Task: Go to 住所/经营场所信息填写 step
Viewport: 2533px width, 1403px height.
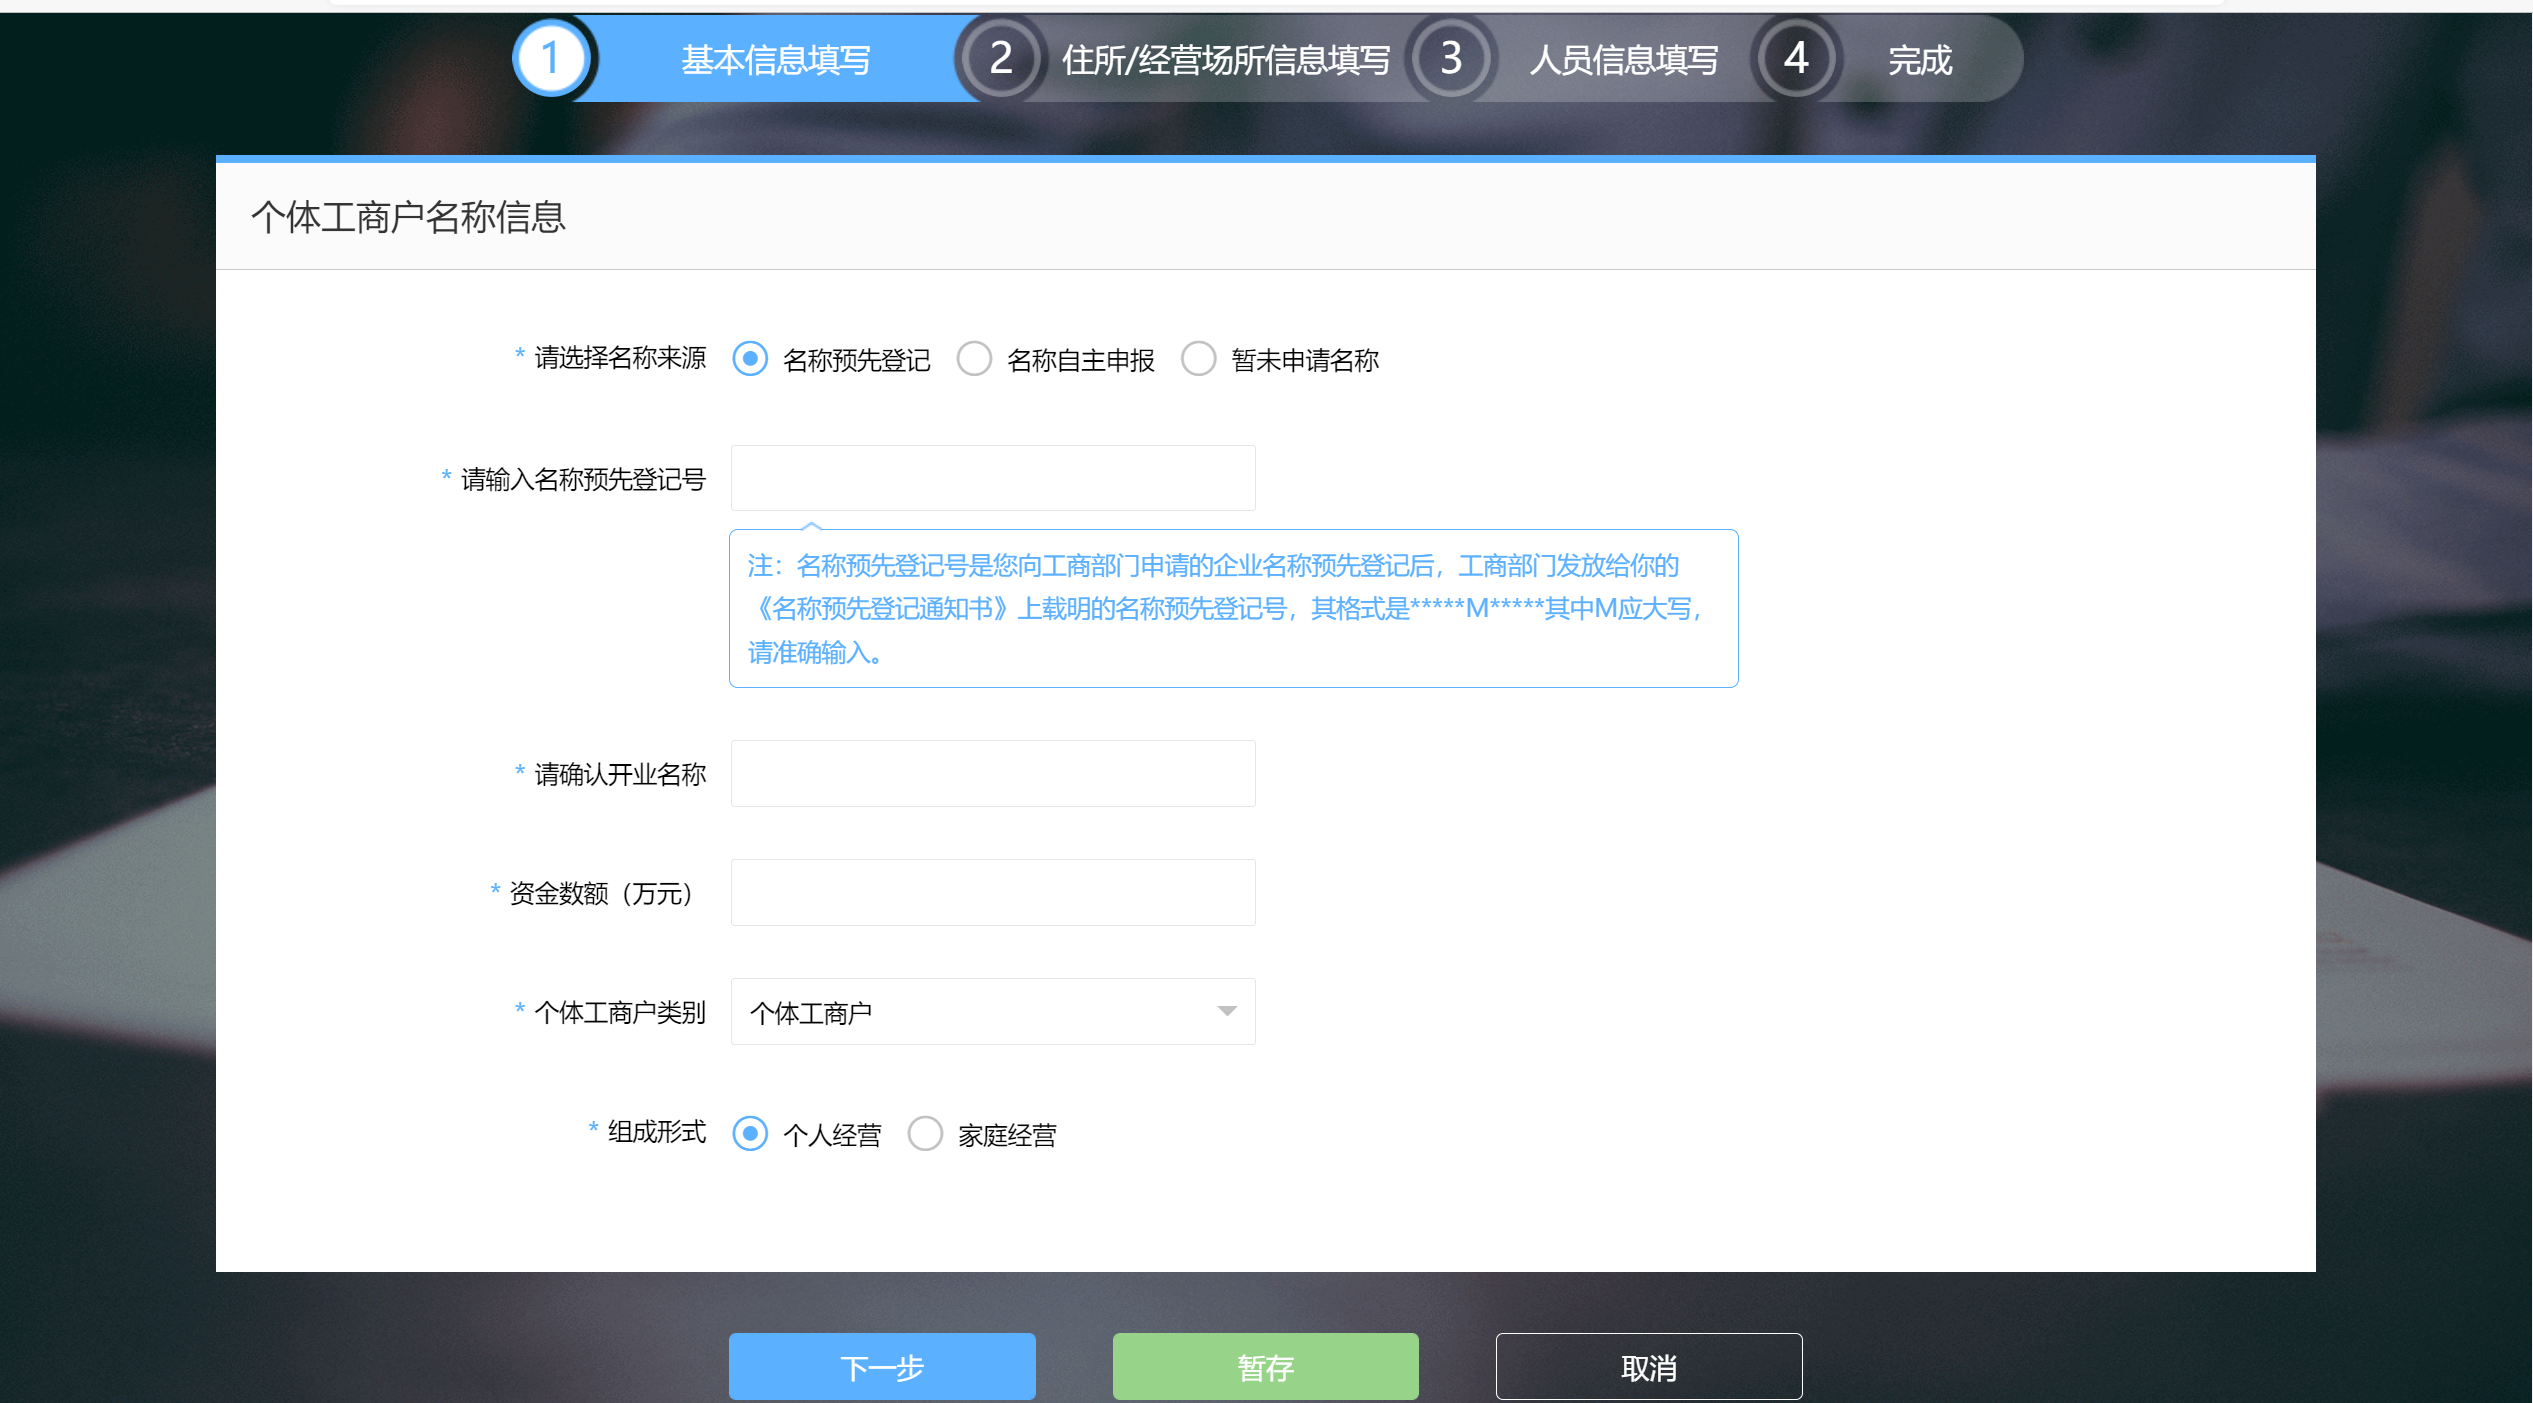Action: tap(1226, 60)
